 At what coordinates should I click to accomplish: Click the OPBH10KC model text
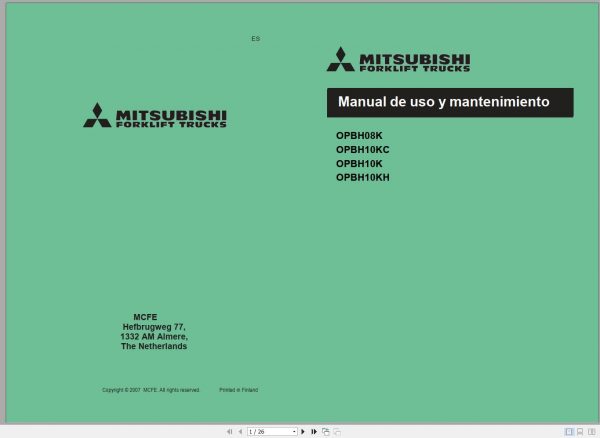[x=362, y=150]
